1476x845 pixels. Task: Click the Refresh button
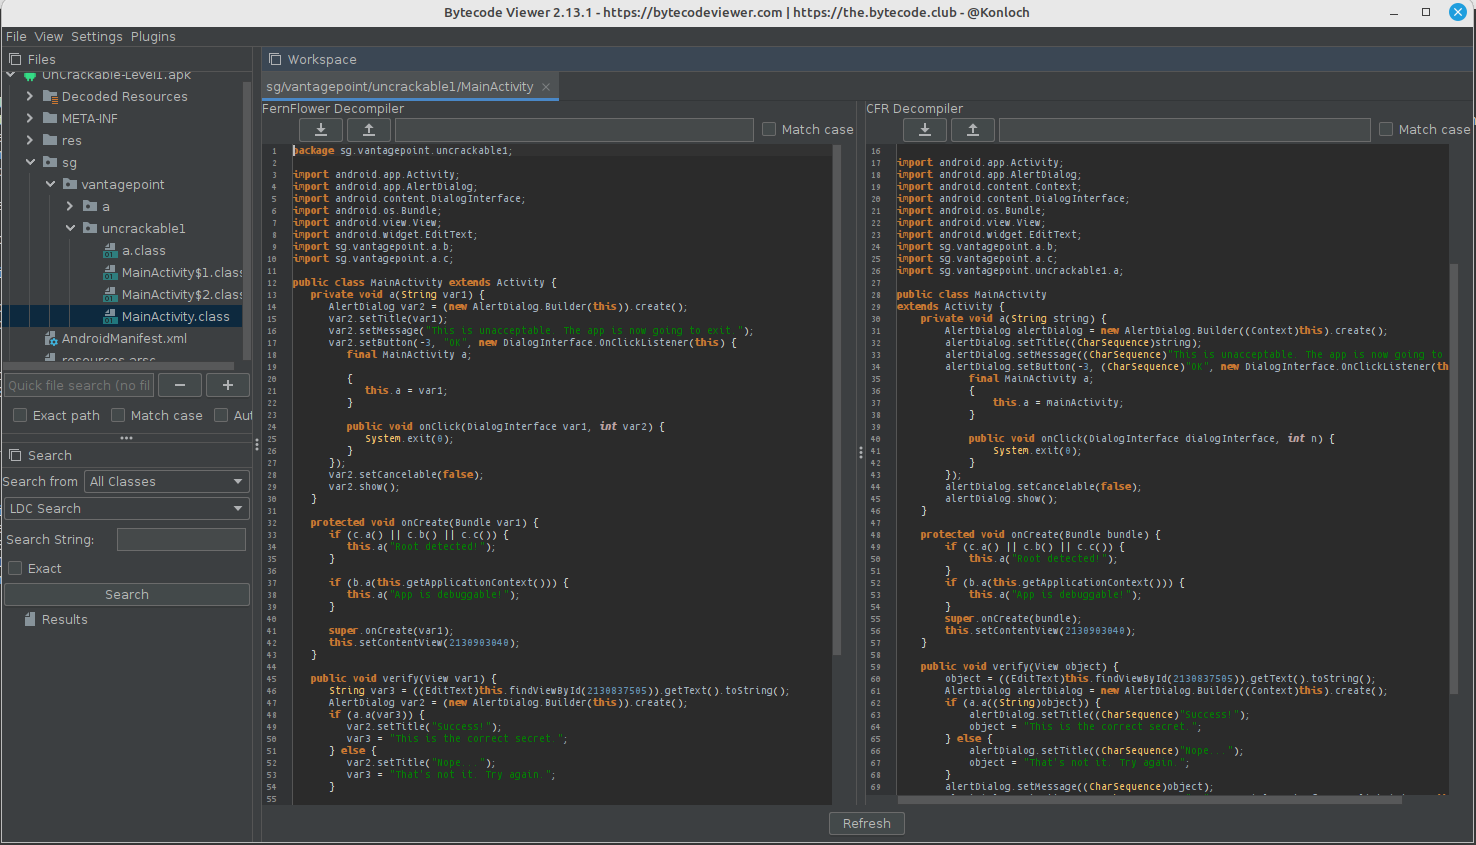coord(866,823)
